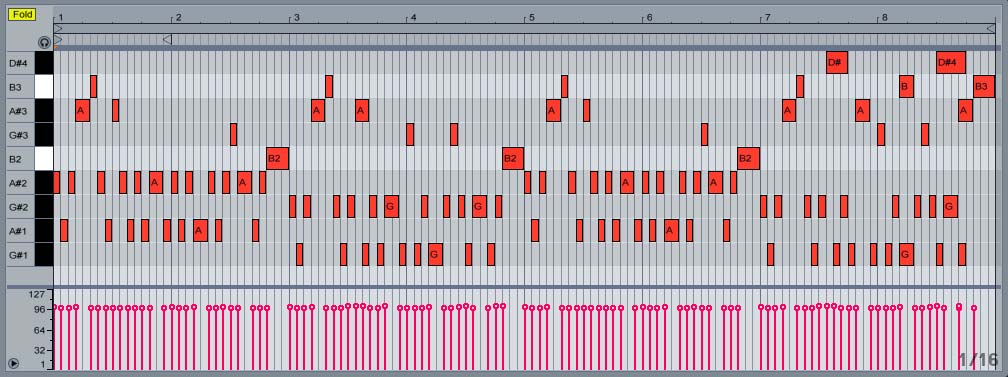Select the B3 note at far right
The width and height of the screenshot is (1008, 377).
click(984, 86)
